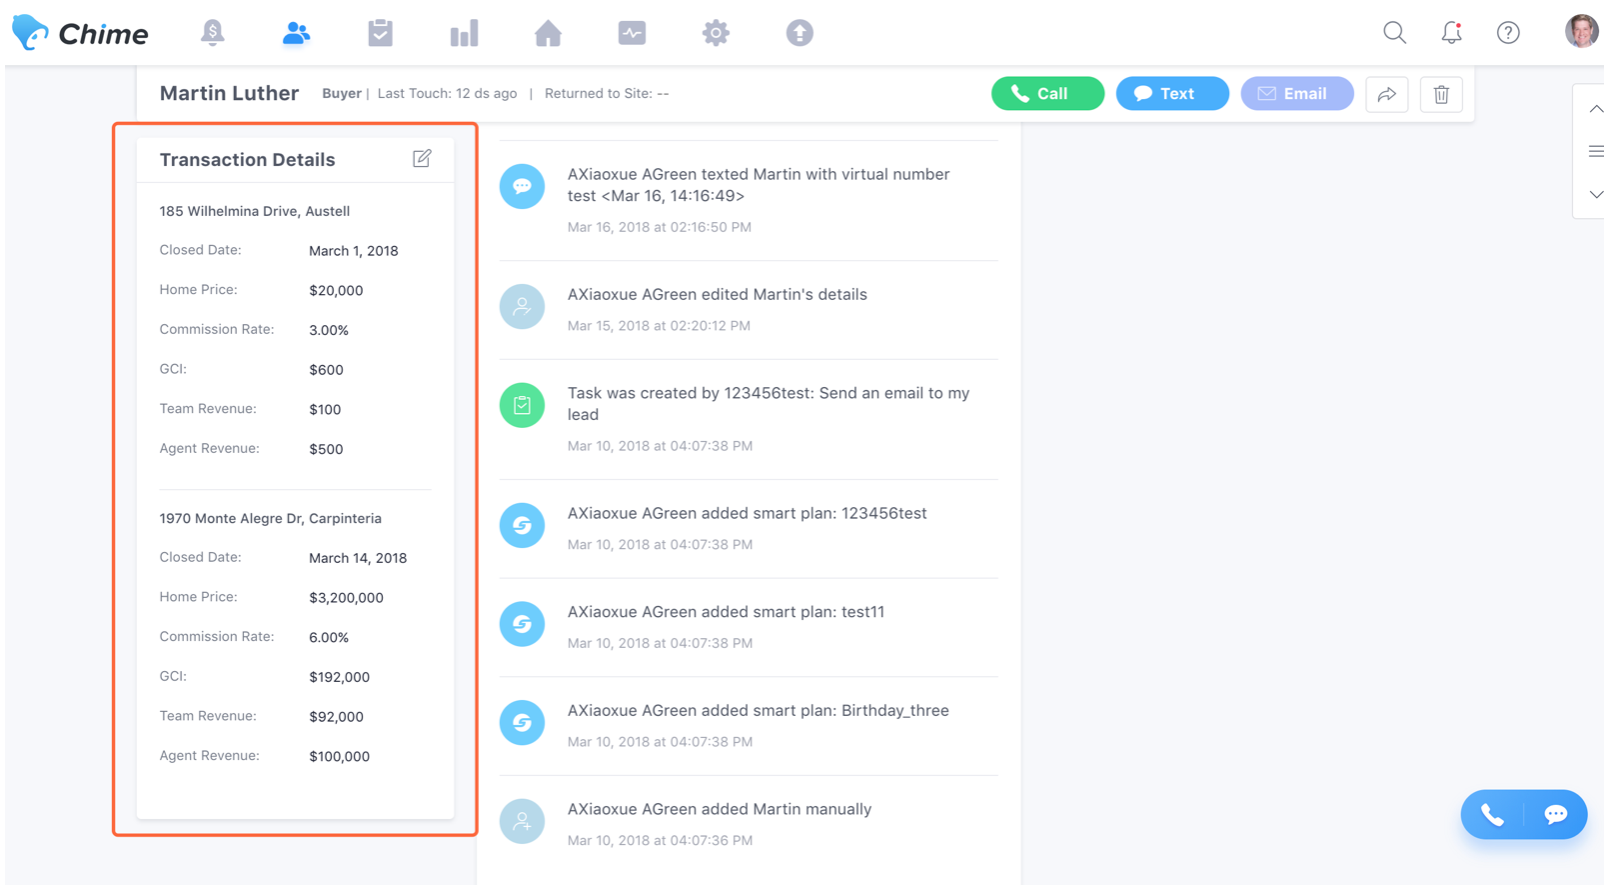This screenshot has height=892, width=1604.
Task: Click the floating chat message button
Action: [1556, 815]
